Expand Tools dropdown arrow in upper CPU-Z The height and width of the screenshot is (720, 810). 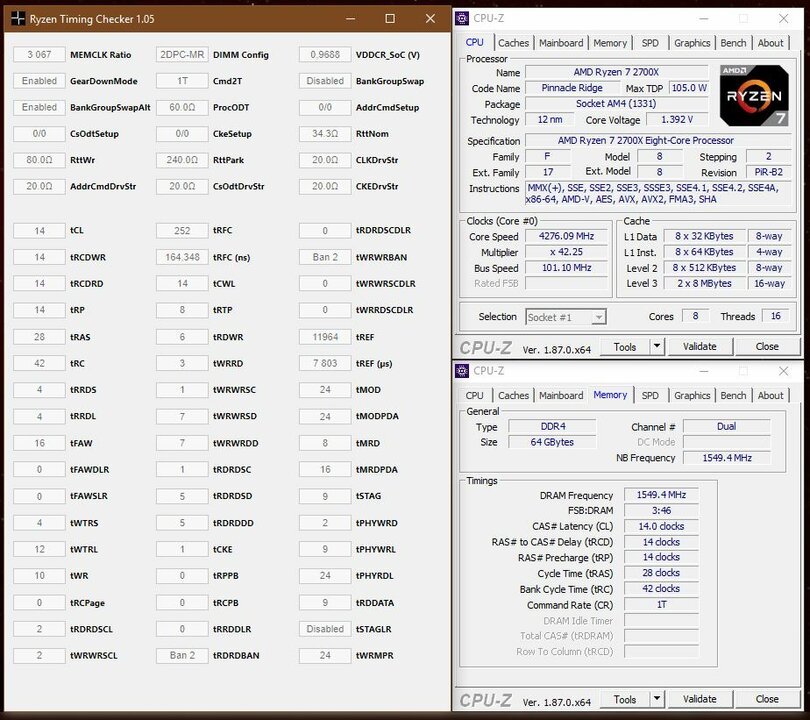point(657,346)
